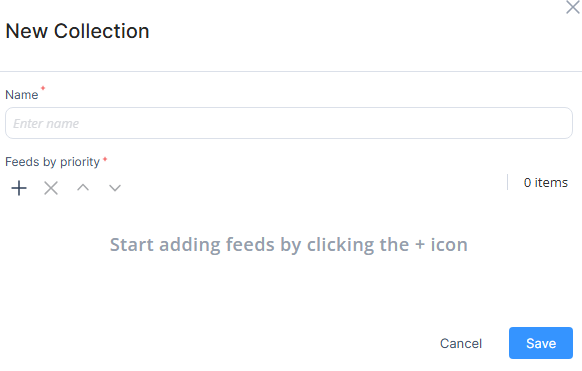Click the Start adding feeds empty-state message
This screenshot has width=582, height=371.
click(x=289, y=245)
